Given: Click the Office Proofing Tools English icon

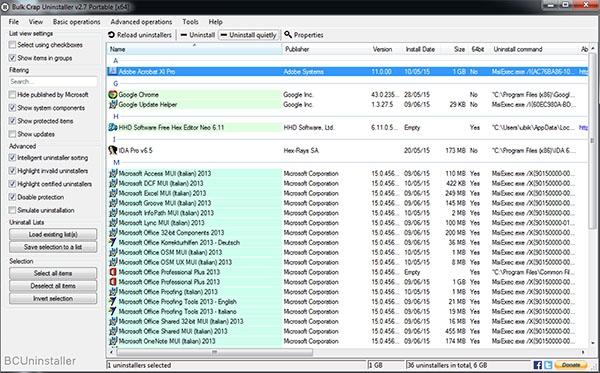Looking at the screenshot, I should pos(112,301).
